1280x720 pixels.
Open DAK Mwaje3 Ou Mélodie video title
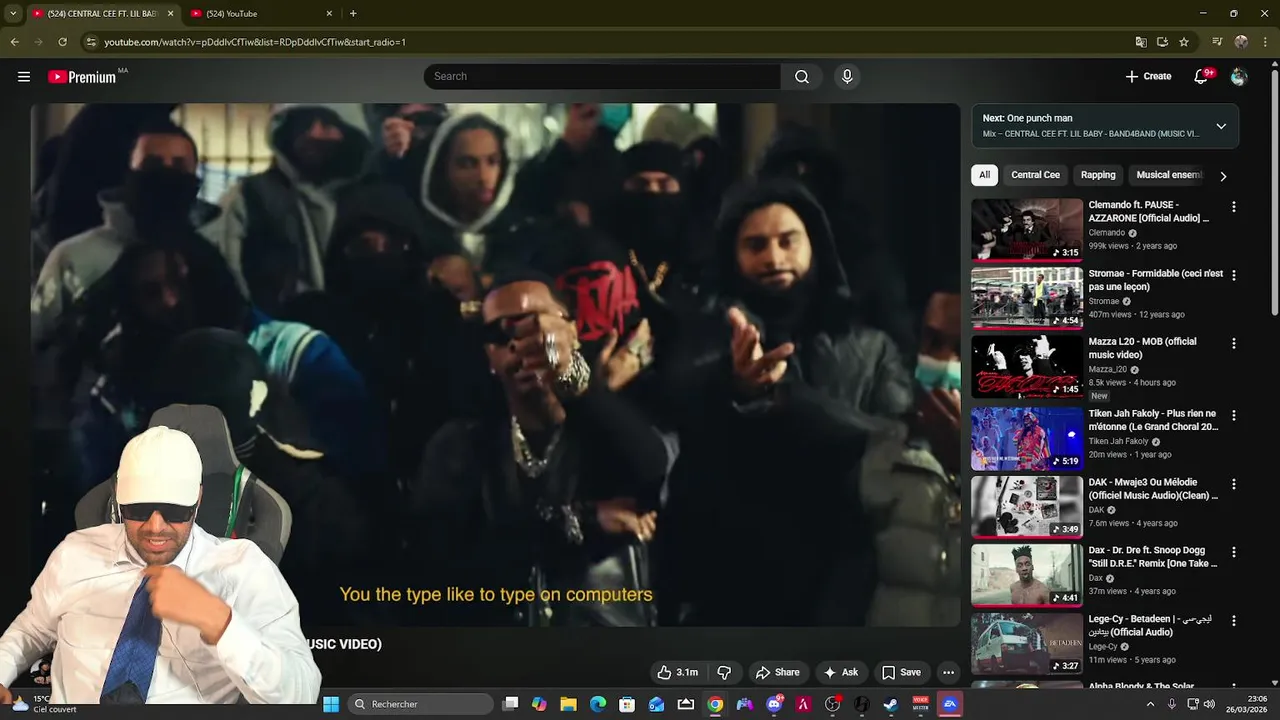[1153, 489]
